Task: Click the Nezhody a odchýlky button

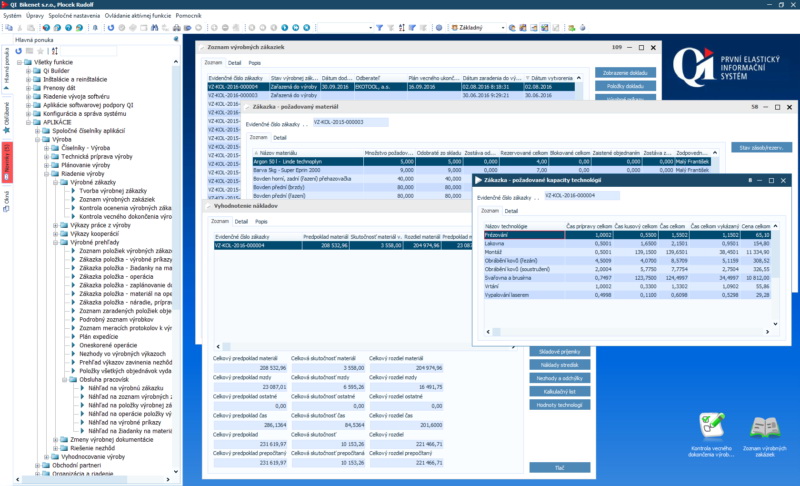Action: click(x=560, y=378)
